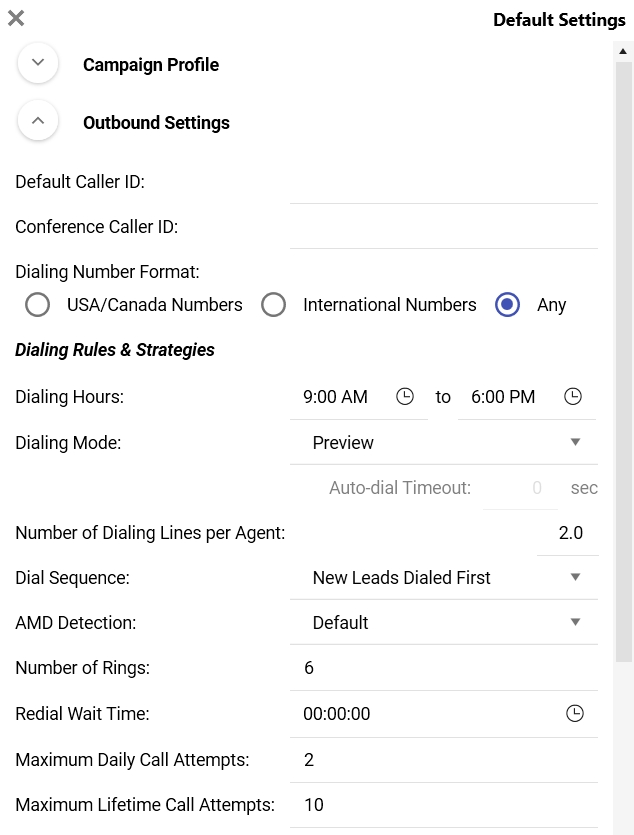Click the scrollbar up arrow

(624, 50)
